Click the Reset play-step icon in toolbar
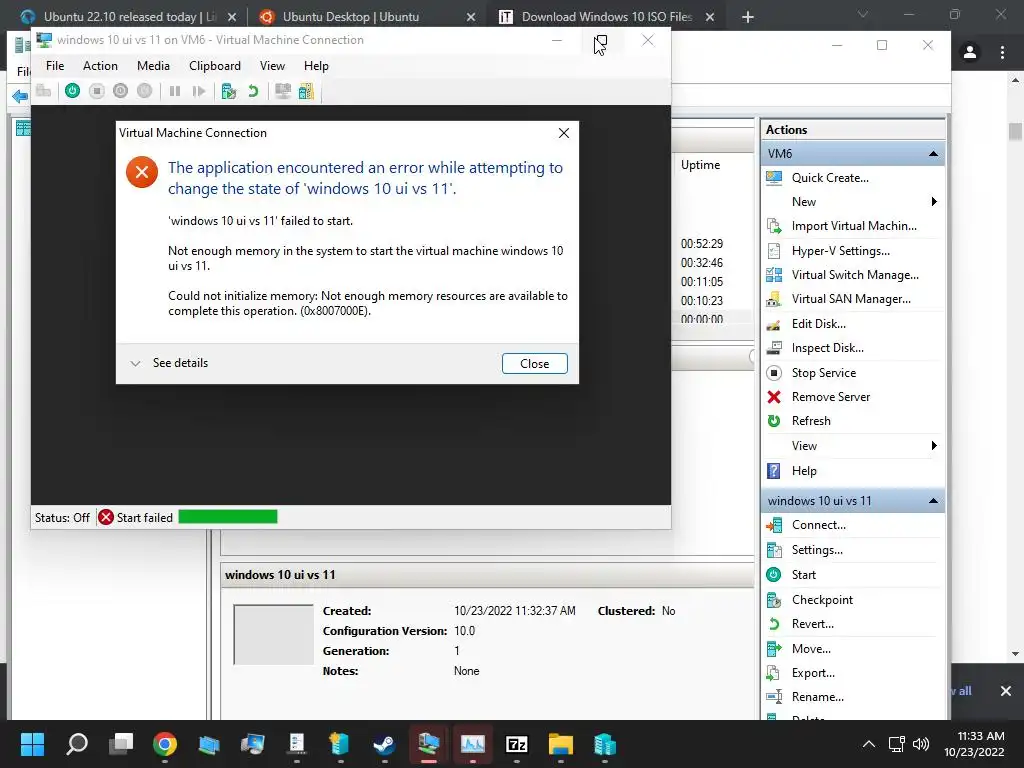The width and height of the screenshot is (1024, 768). (x=199, y=91)
